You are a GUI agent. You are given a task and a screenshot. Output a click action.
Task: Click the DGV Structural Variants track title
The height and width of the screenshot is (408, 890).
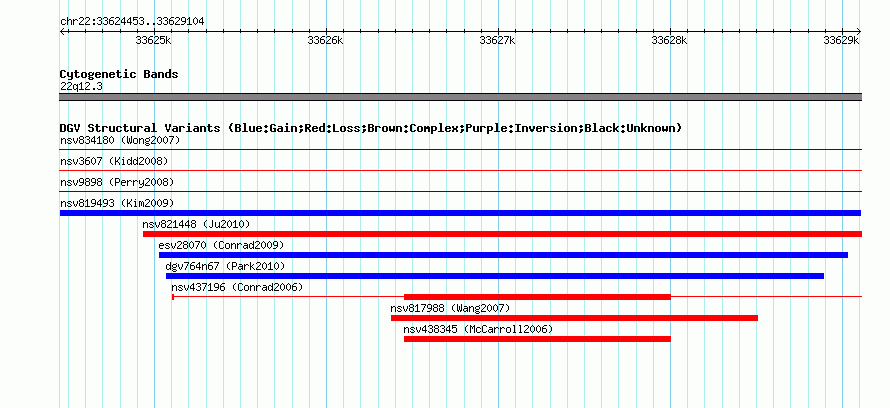point(371,128)
